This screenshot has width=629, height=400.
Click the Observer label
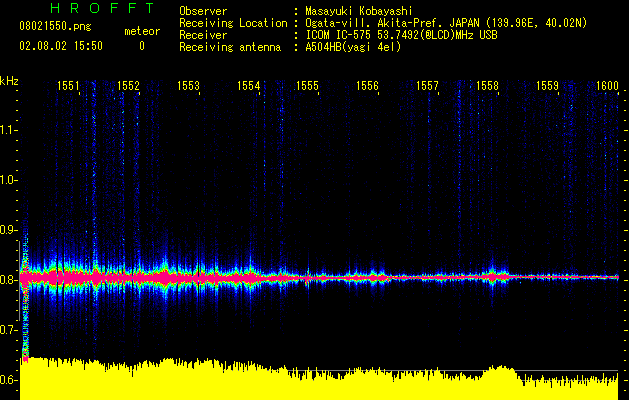(203, 11)
